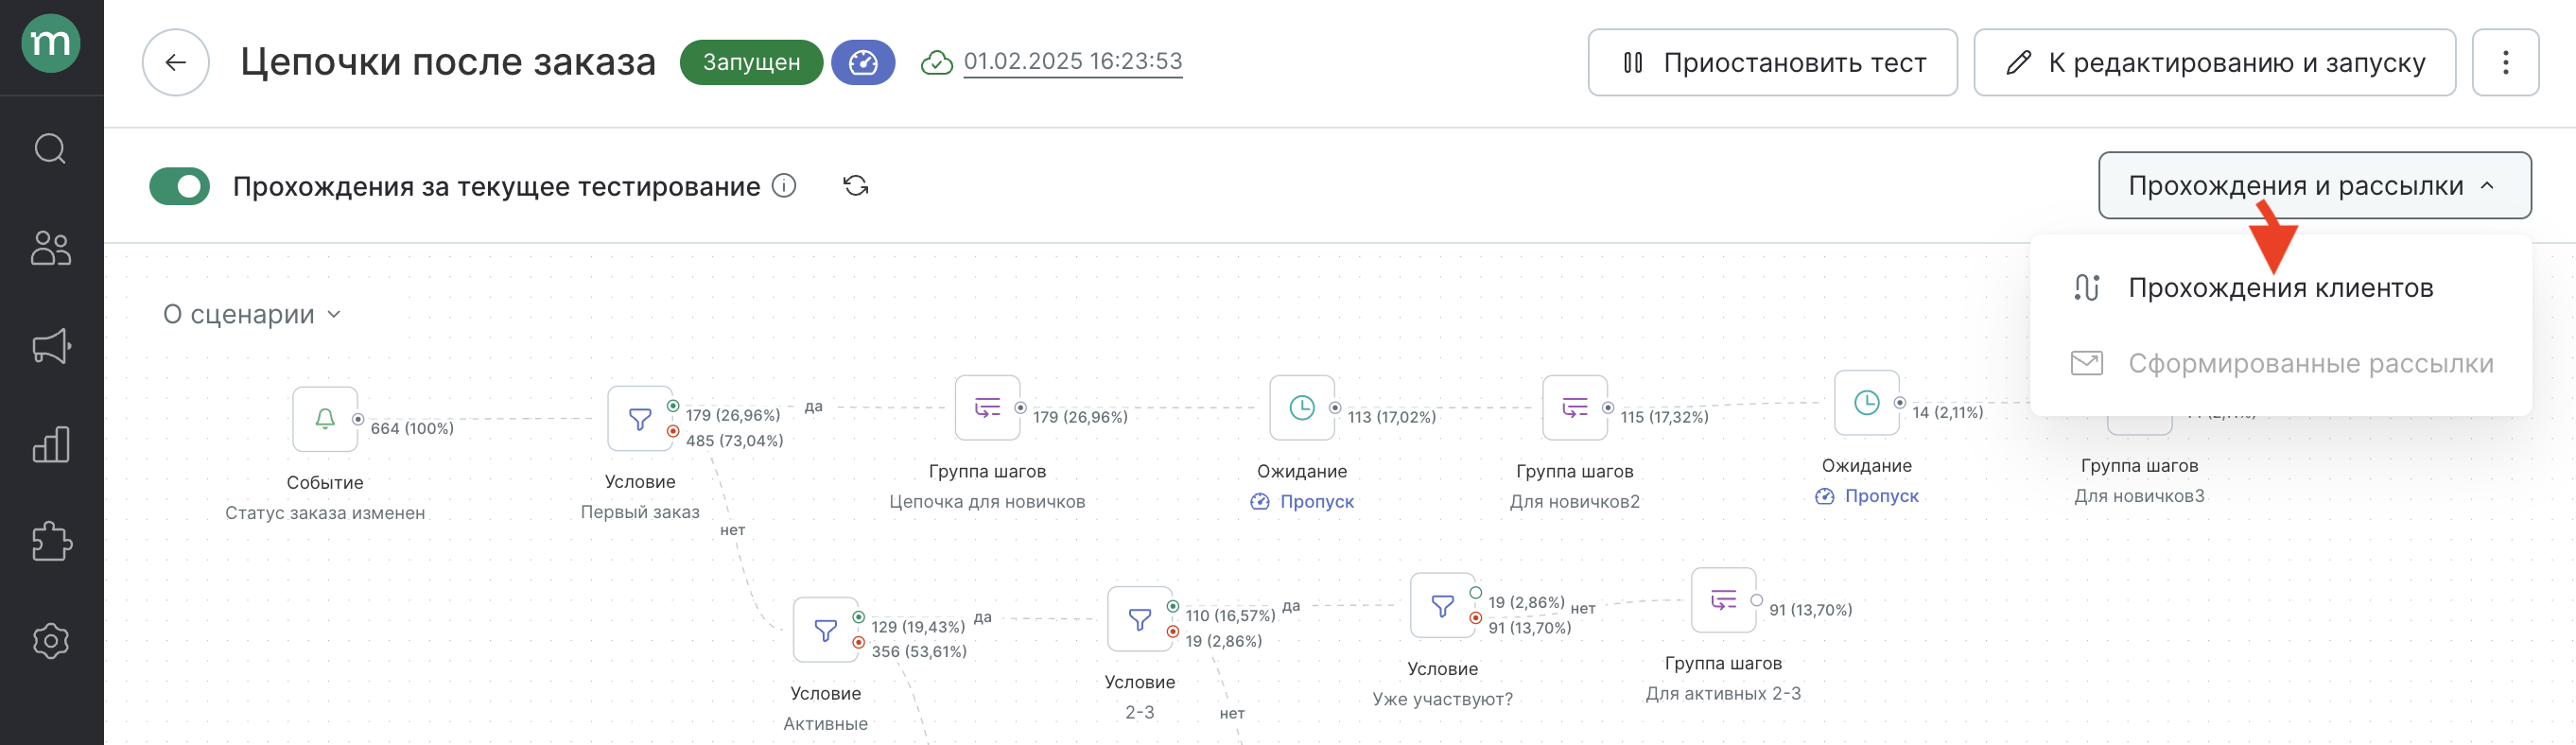
Task: Go back with the arrow button
Action: click(176, 62)
